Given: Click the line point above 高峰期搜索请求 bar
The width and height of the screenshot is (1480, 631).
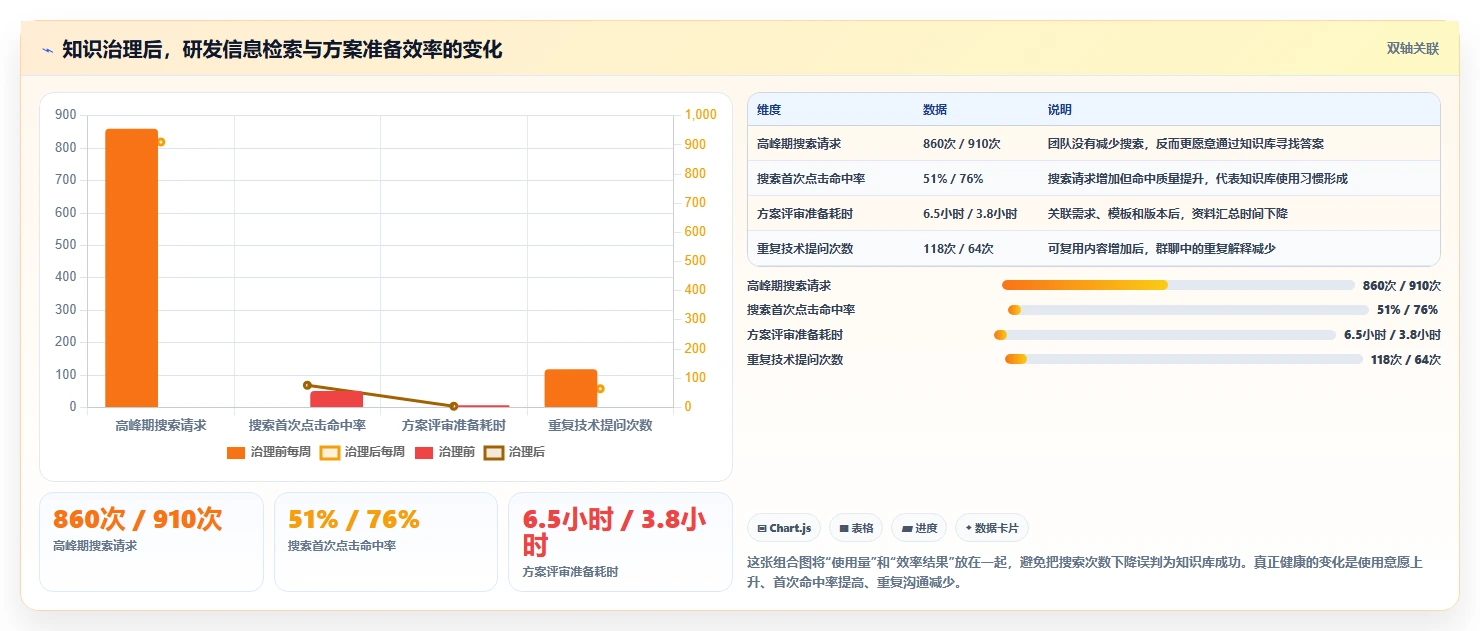Looking at the screenshot, I should pyautogui.click(x=160, y=142).
